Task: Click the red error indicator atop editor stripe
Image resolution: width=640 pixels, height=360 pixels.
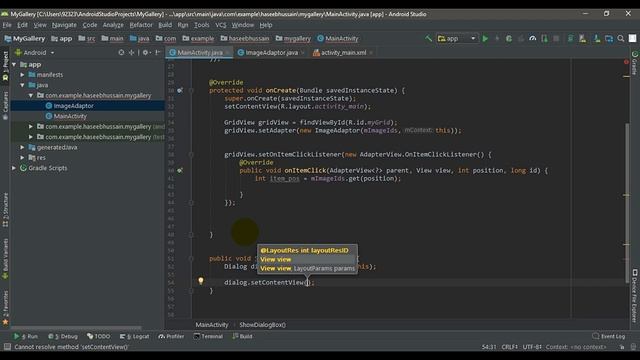Action: click(x=626, y=62)
